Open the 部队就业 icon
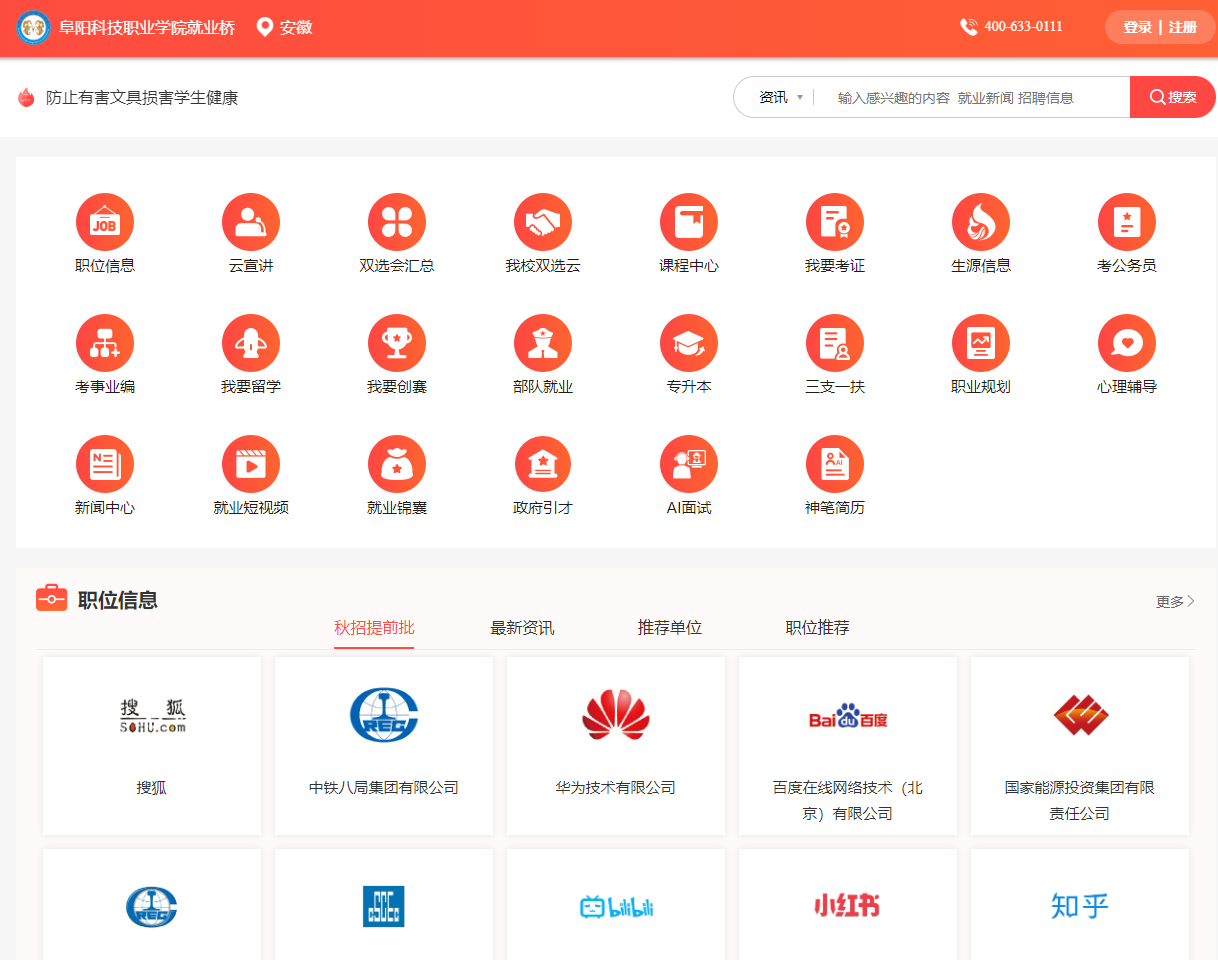Screen dimensions: 1218x960 [x=543, y=343]
